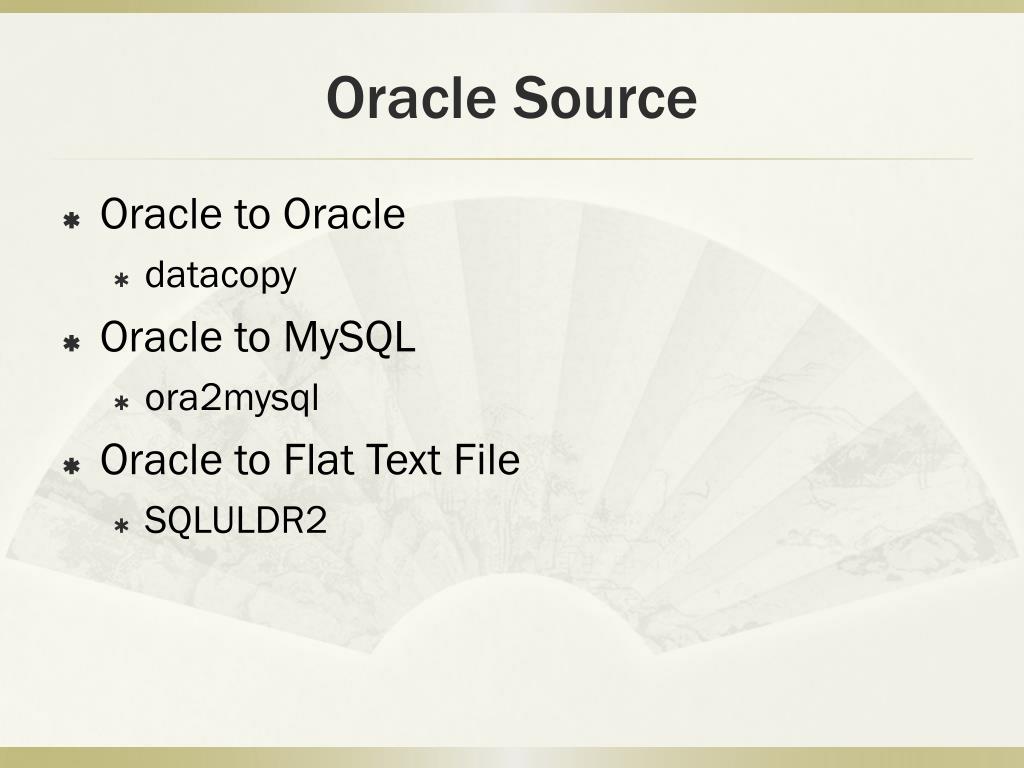Click the 'Oracle Source' slide title
Screen dimensions: 1024x768
point(511,97)
